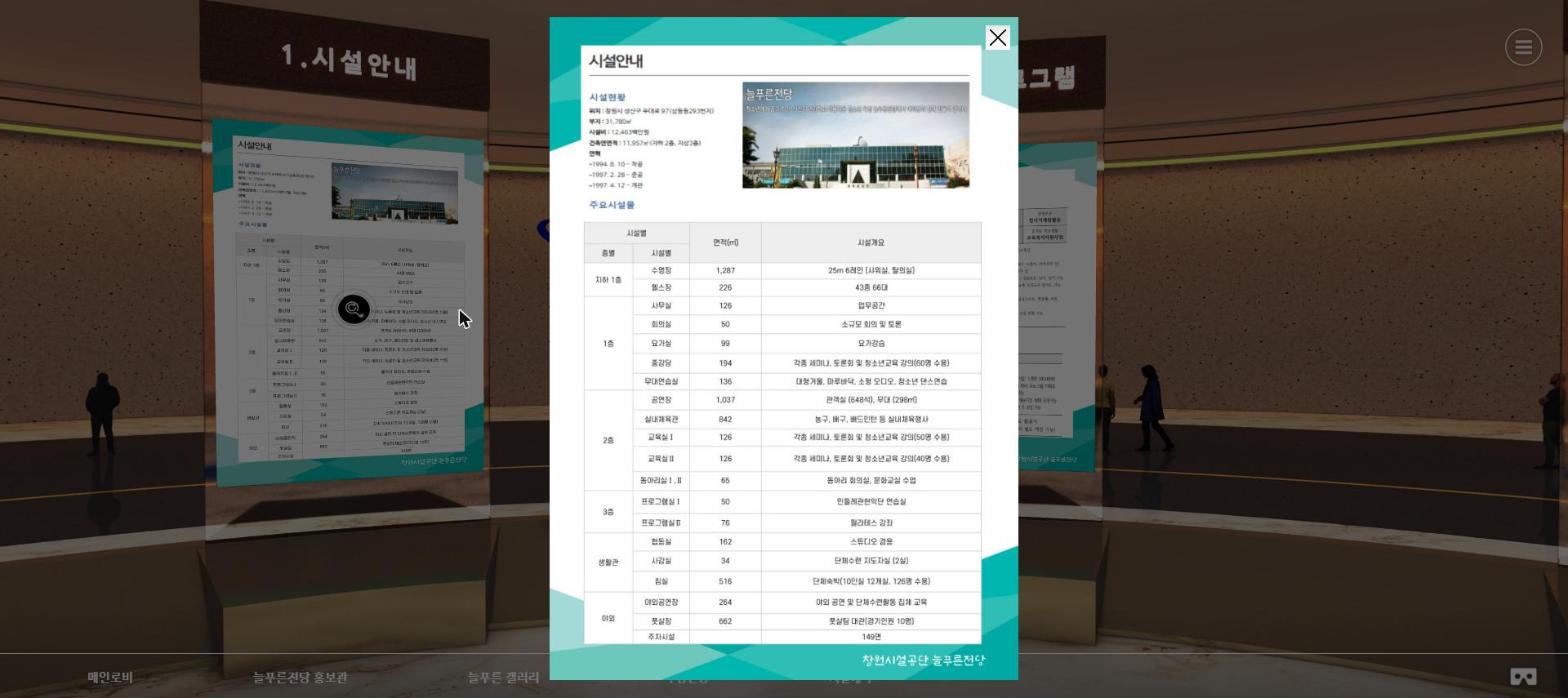Click the 149면 parking value
1568x698 pixels.
click(871, 637)
